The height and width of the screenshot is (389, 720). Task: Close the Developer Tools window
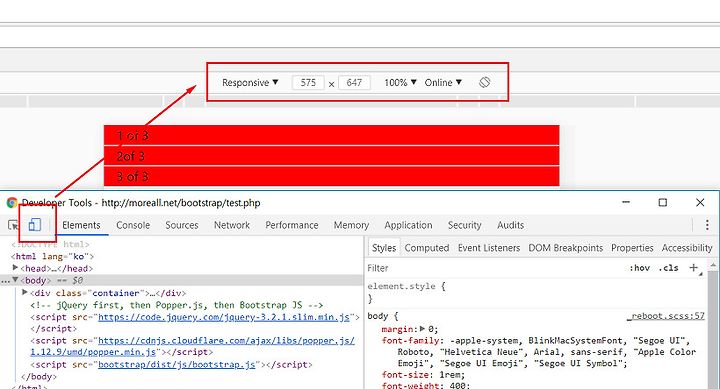(x=700, y=202)
